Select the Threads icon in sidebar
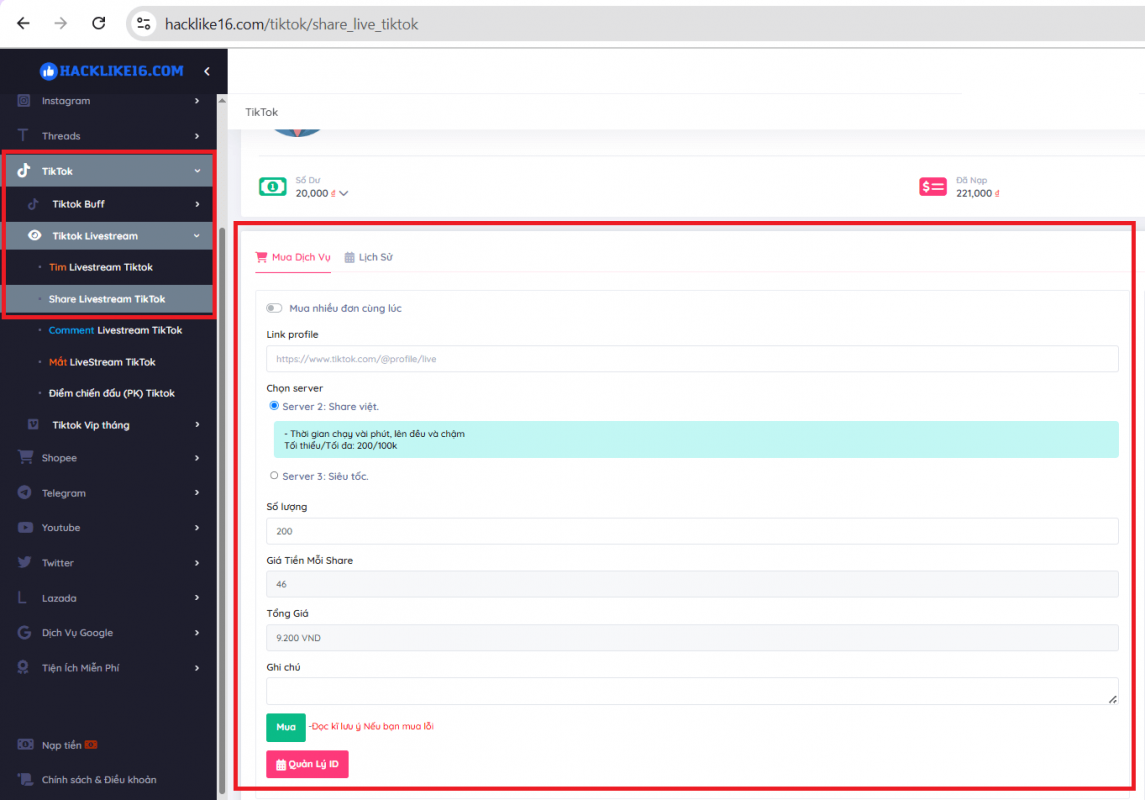Screen dimensions: 1145x800 point(60,135)
